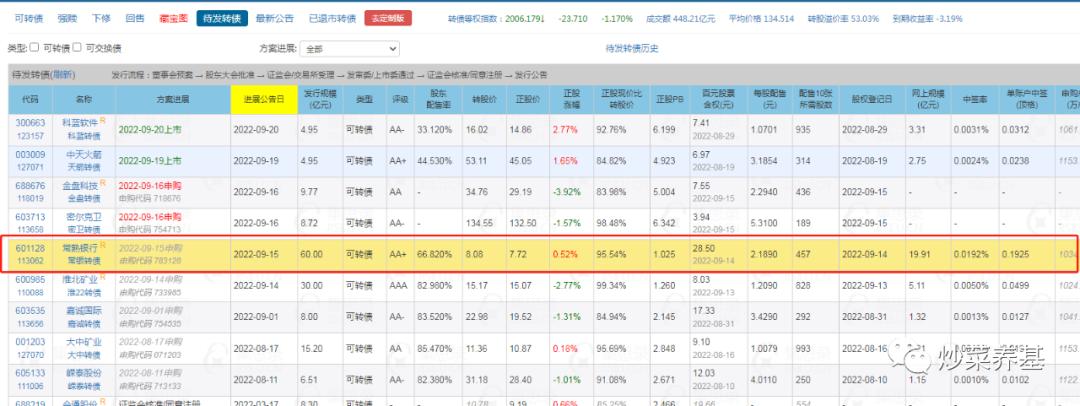Open the 金盘科技 stock name link
Image resolution: width=1080 pixels, height=406 pixels.
click(81, 185)
